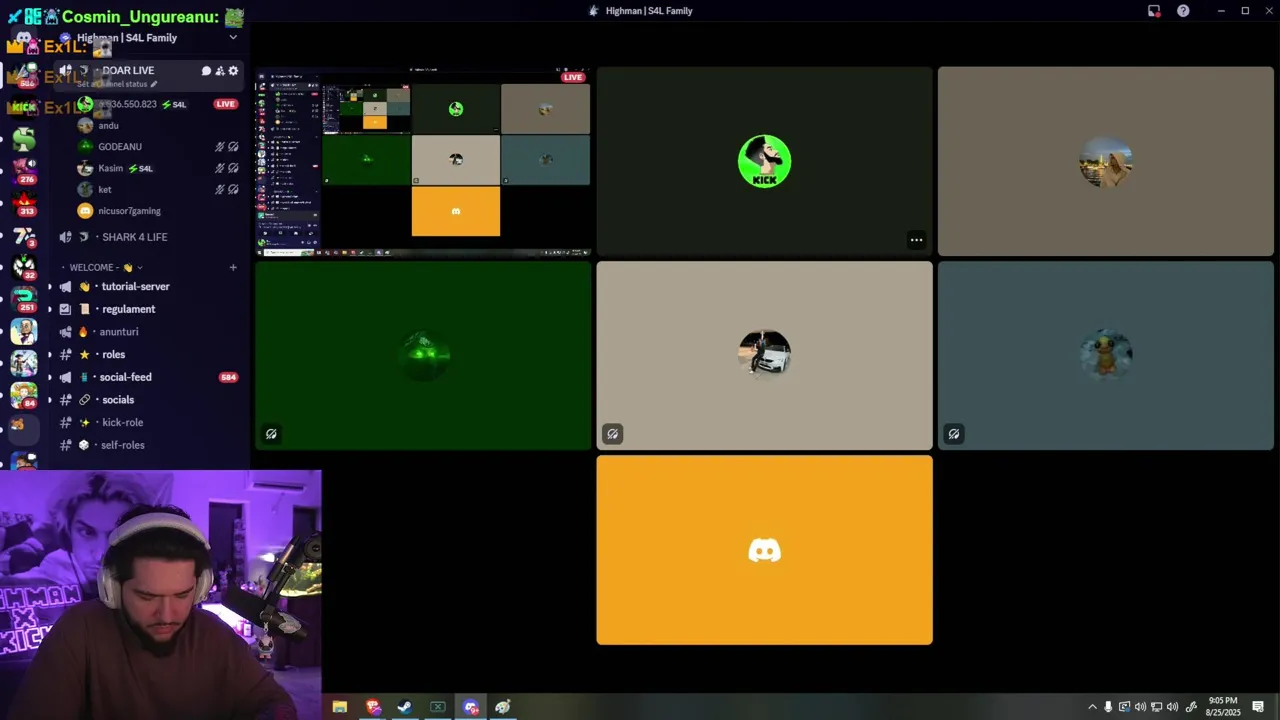The image size is (1280, 720).
Task: Select user Kasim in the voice channel
Action: coord(110,168)
